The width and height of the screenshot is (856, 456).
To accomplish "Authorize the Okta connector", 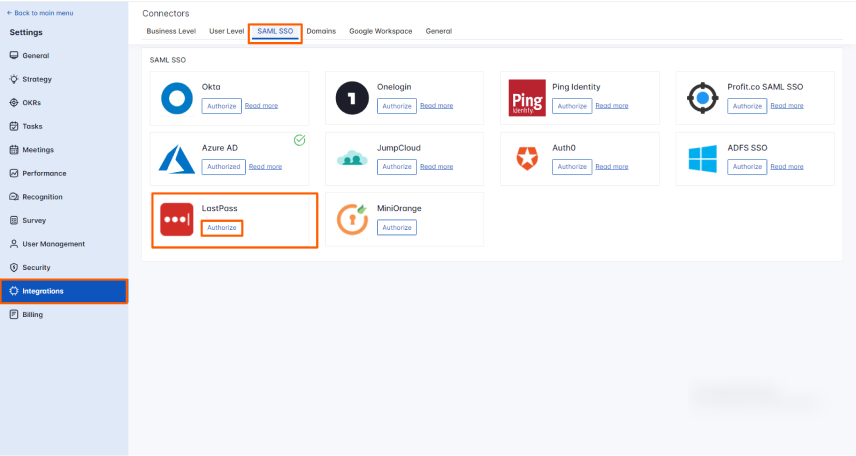I will tap(222, 106).
